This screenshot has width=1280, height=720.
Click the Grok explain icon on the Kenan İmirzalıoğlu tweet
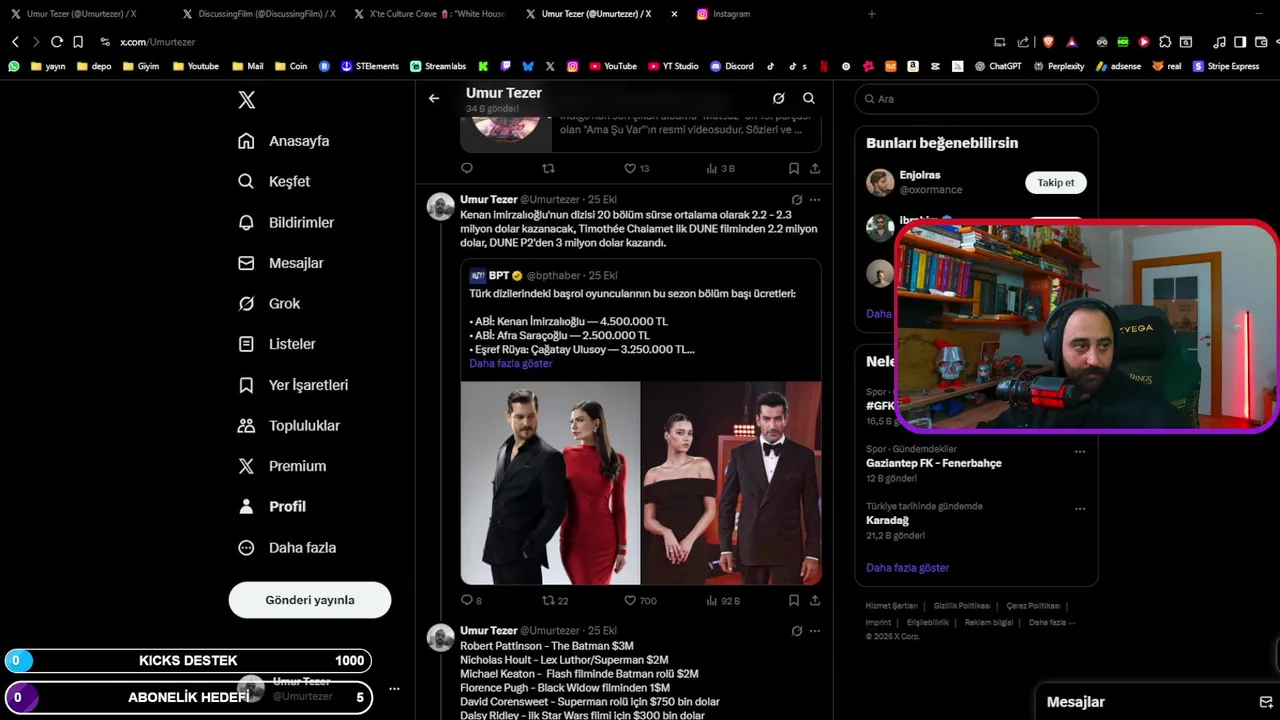(x=797, y=200)
